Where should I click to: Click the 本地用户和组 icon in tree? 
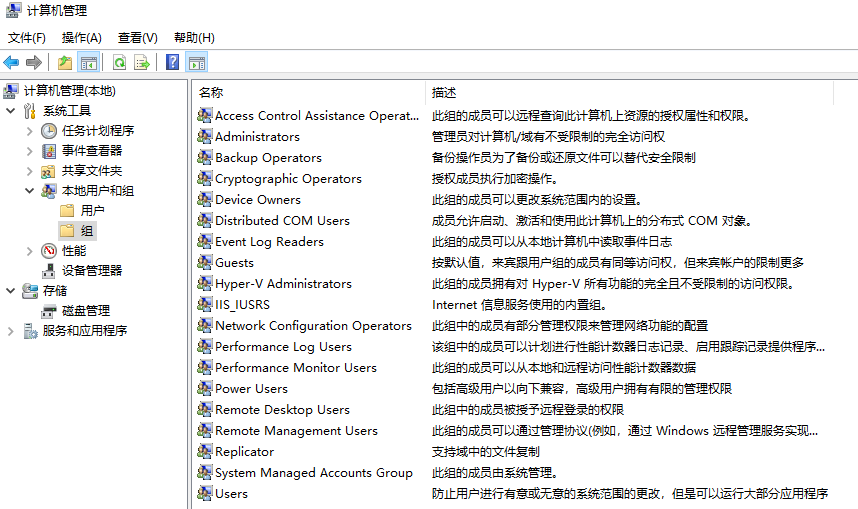tap(49, 191)
